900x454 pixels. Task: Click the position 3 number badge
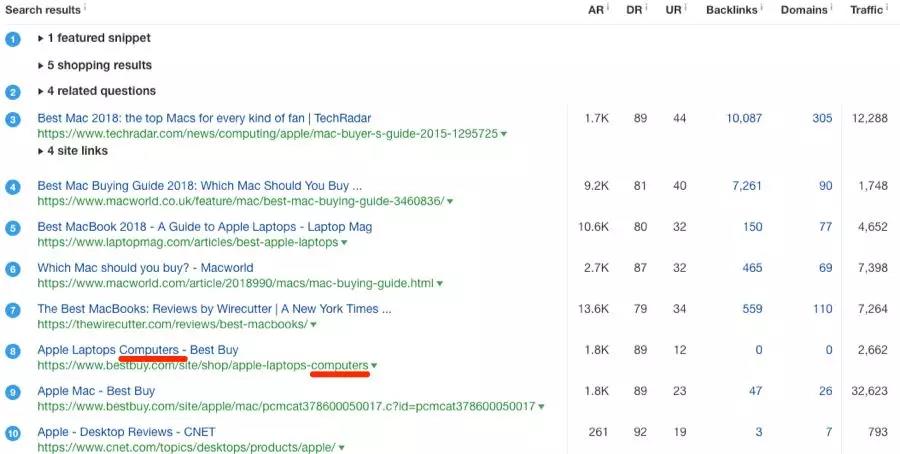pyautogui.click(x=12, y=120)
